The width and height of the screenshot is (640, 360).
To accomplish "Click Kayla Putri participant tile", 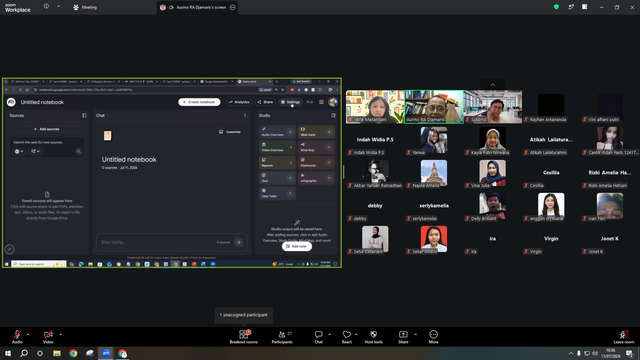I will (493, 140).
